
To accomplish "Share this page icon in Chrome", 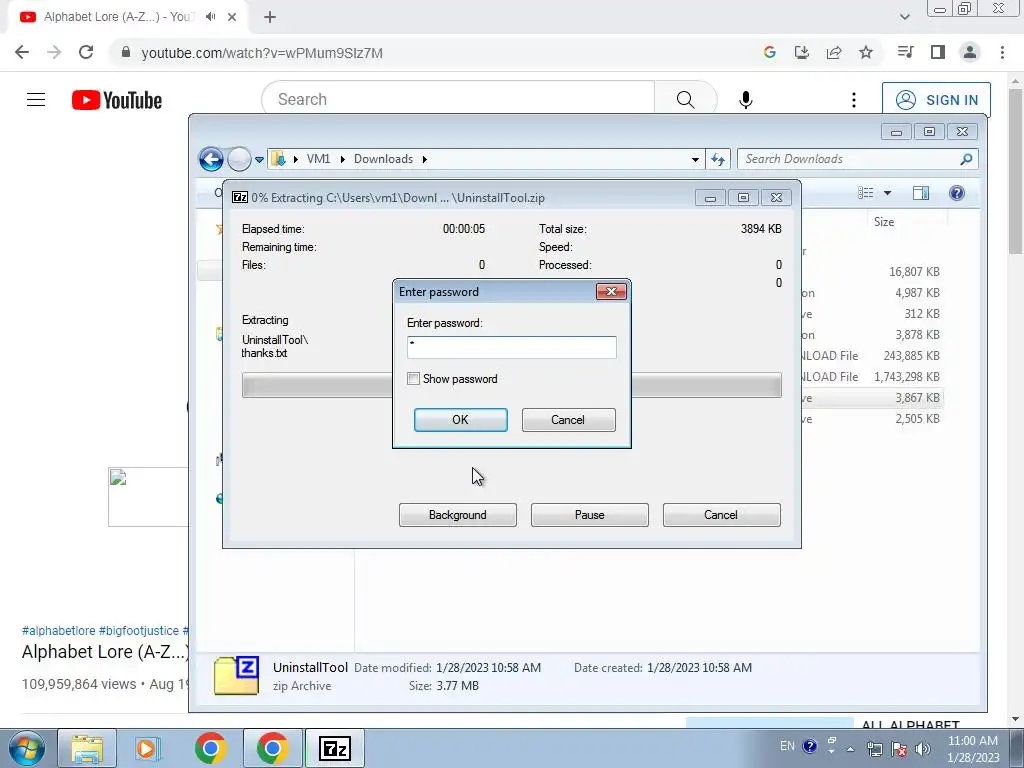I will (834, 52).
